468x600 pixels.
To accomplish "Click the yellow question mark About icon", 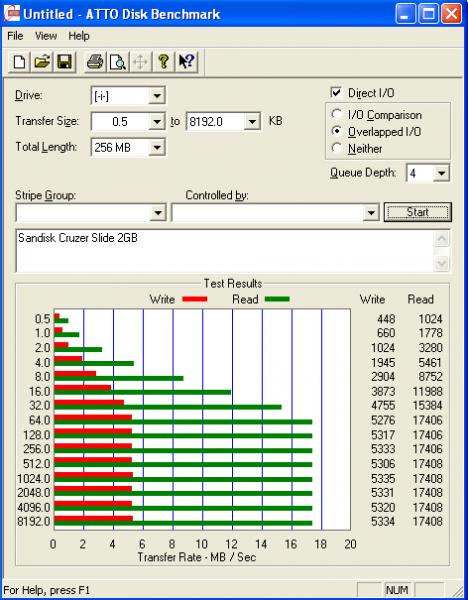I will (x=163, y=62).
